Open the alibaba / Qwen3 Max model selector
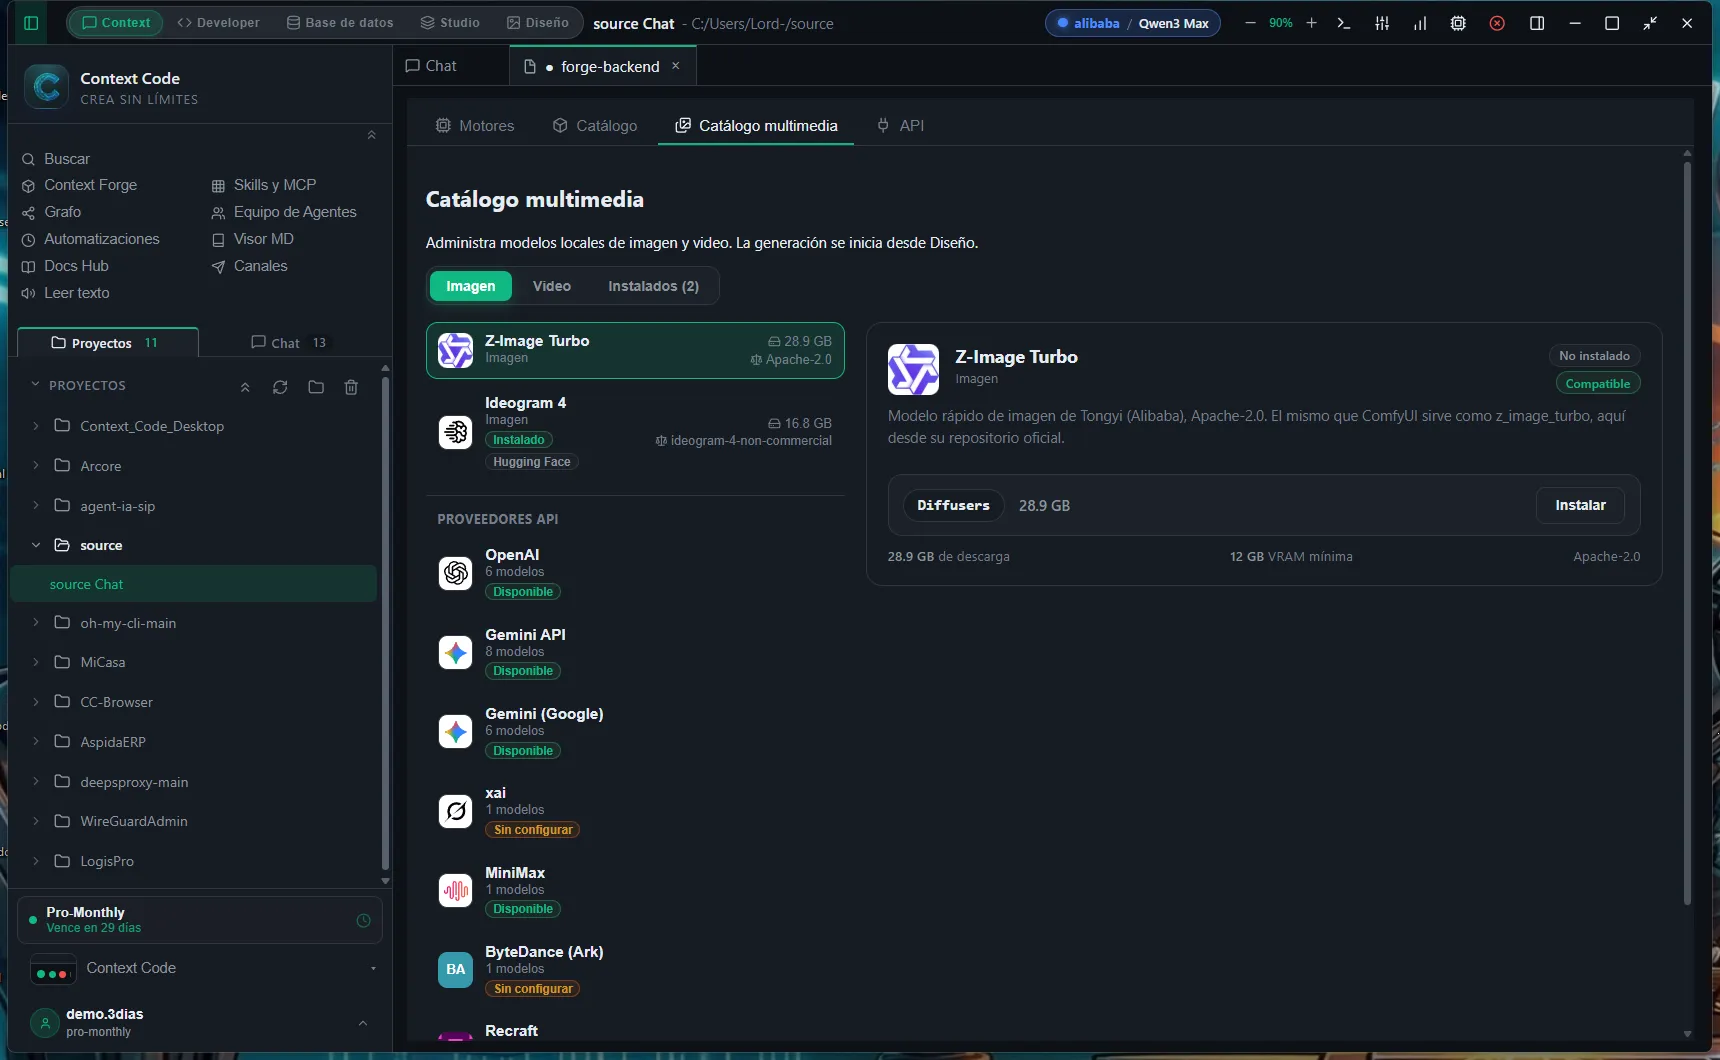Image resolution: width=1720 pixels, height=1060 pixels. (x=1133, y=23)
